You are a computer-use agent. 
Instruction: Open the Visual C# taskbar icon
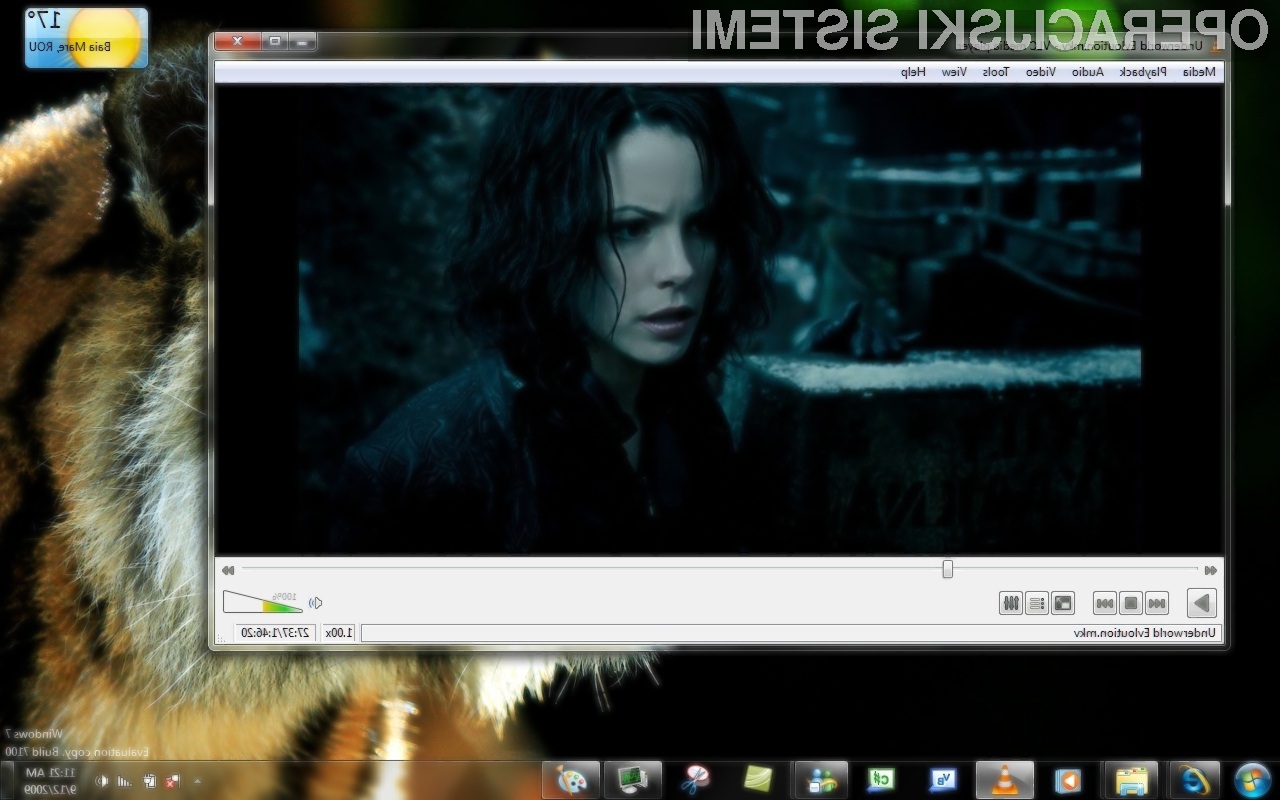click(881, 780)
